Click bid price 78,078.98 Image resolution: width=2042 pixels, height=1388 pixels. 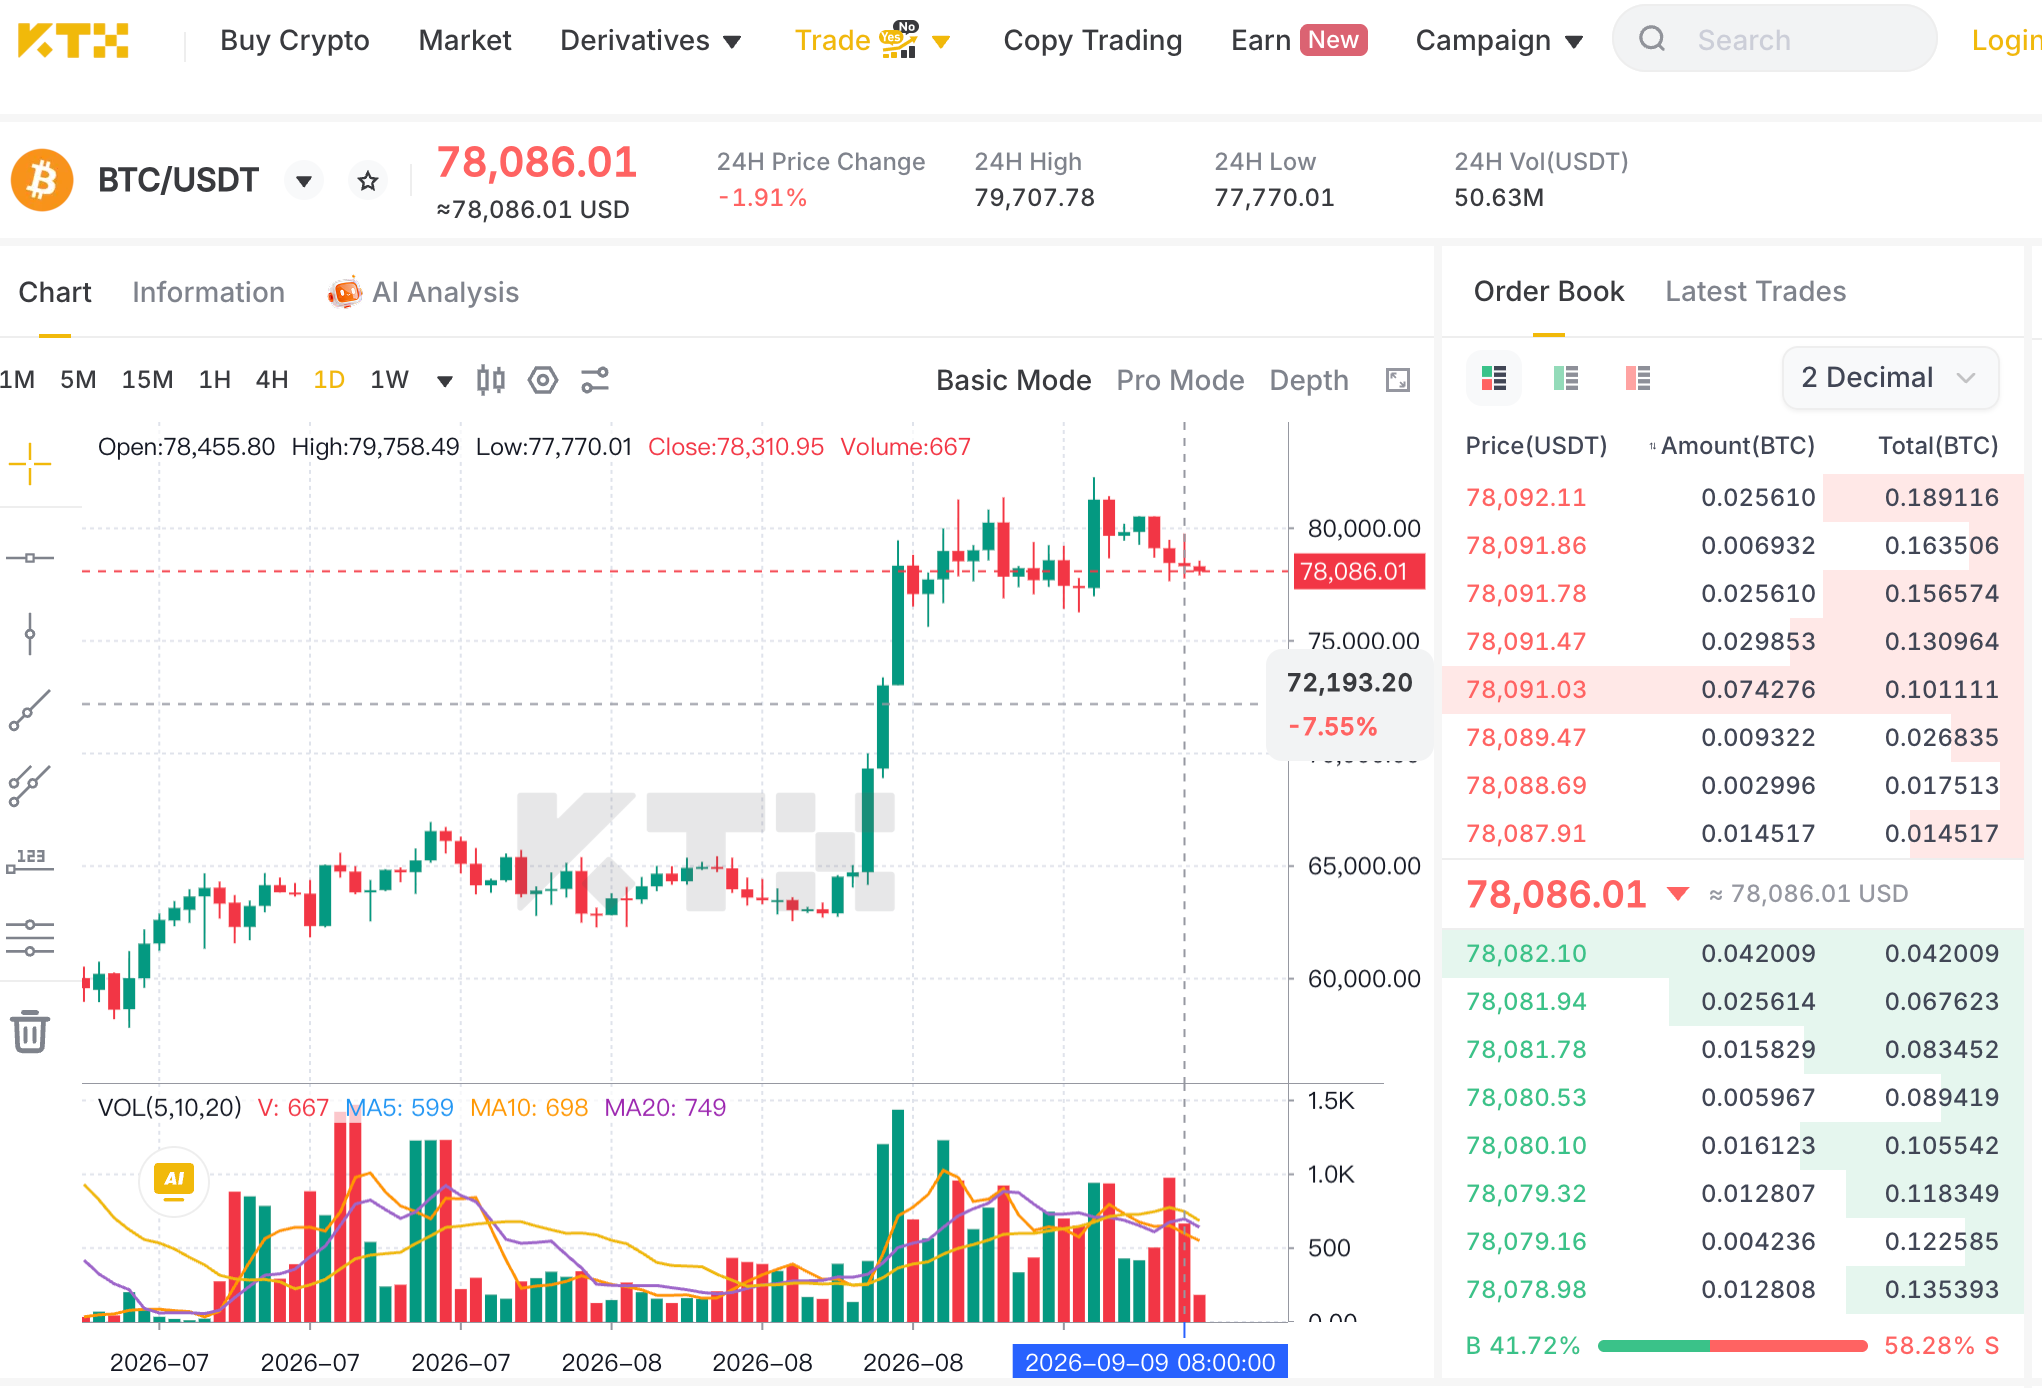coord(1526,1289)
